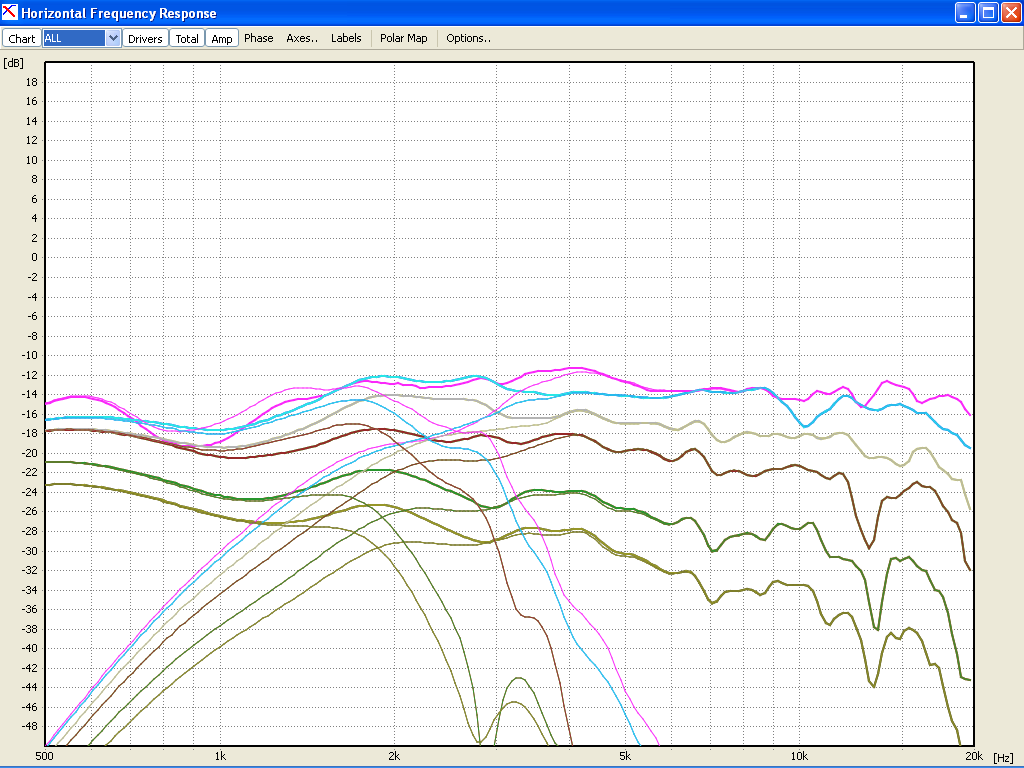Click the -12 dB axis value

coord(29,375)
